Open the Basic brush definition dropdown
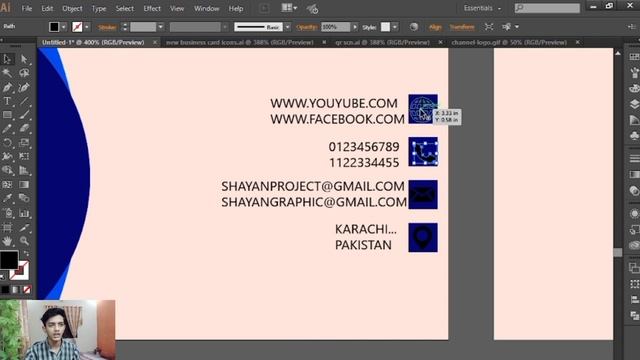This screenshot has height=360, width=640. (x=288, y=27)
